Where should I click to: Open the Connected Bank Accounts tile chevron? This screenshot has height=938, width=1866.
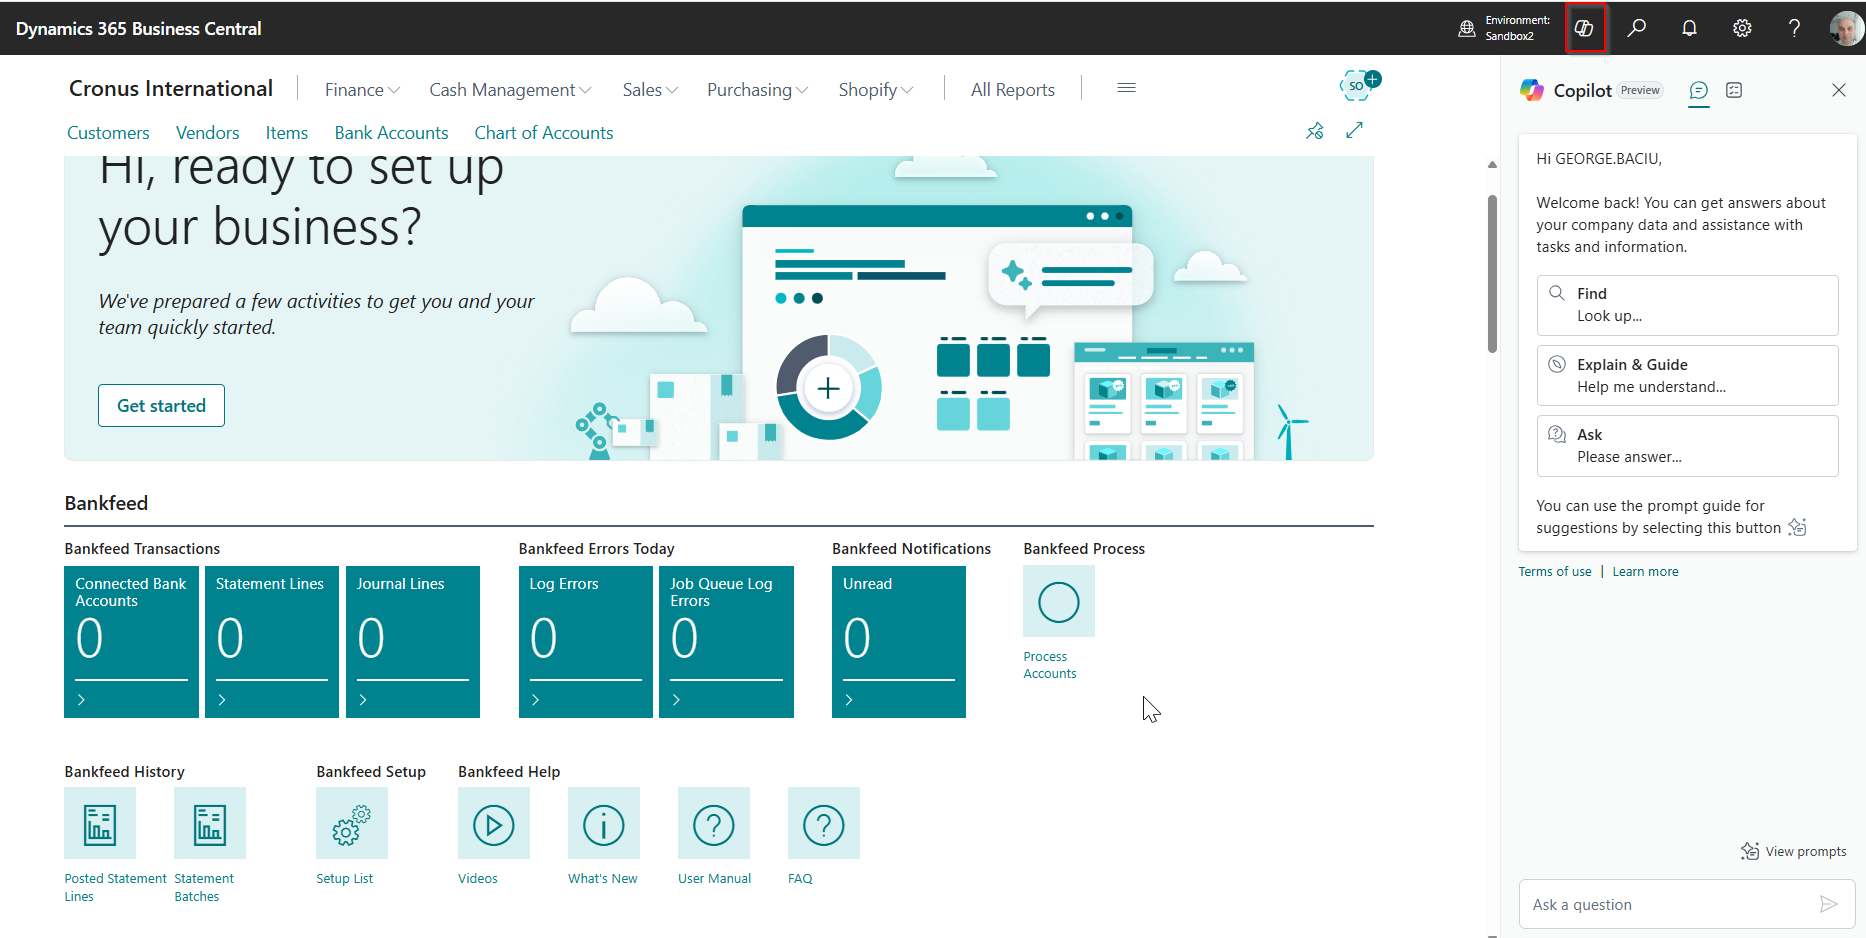coord(81,700)
